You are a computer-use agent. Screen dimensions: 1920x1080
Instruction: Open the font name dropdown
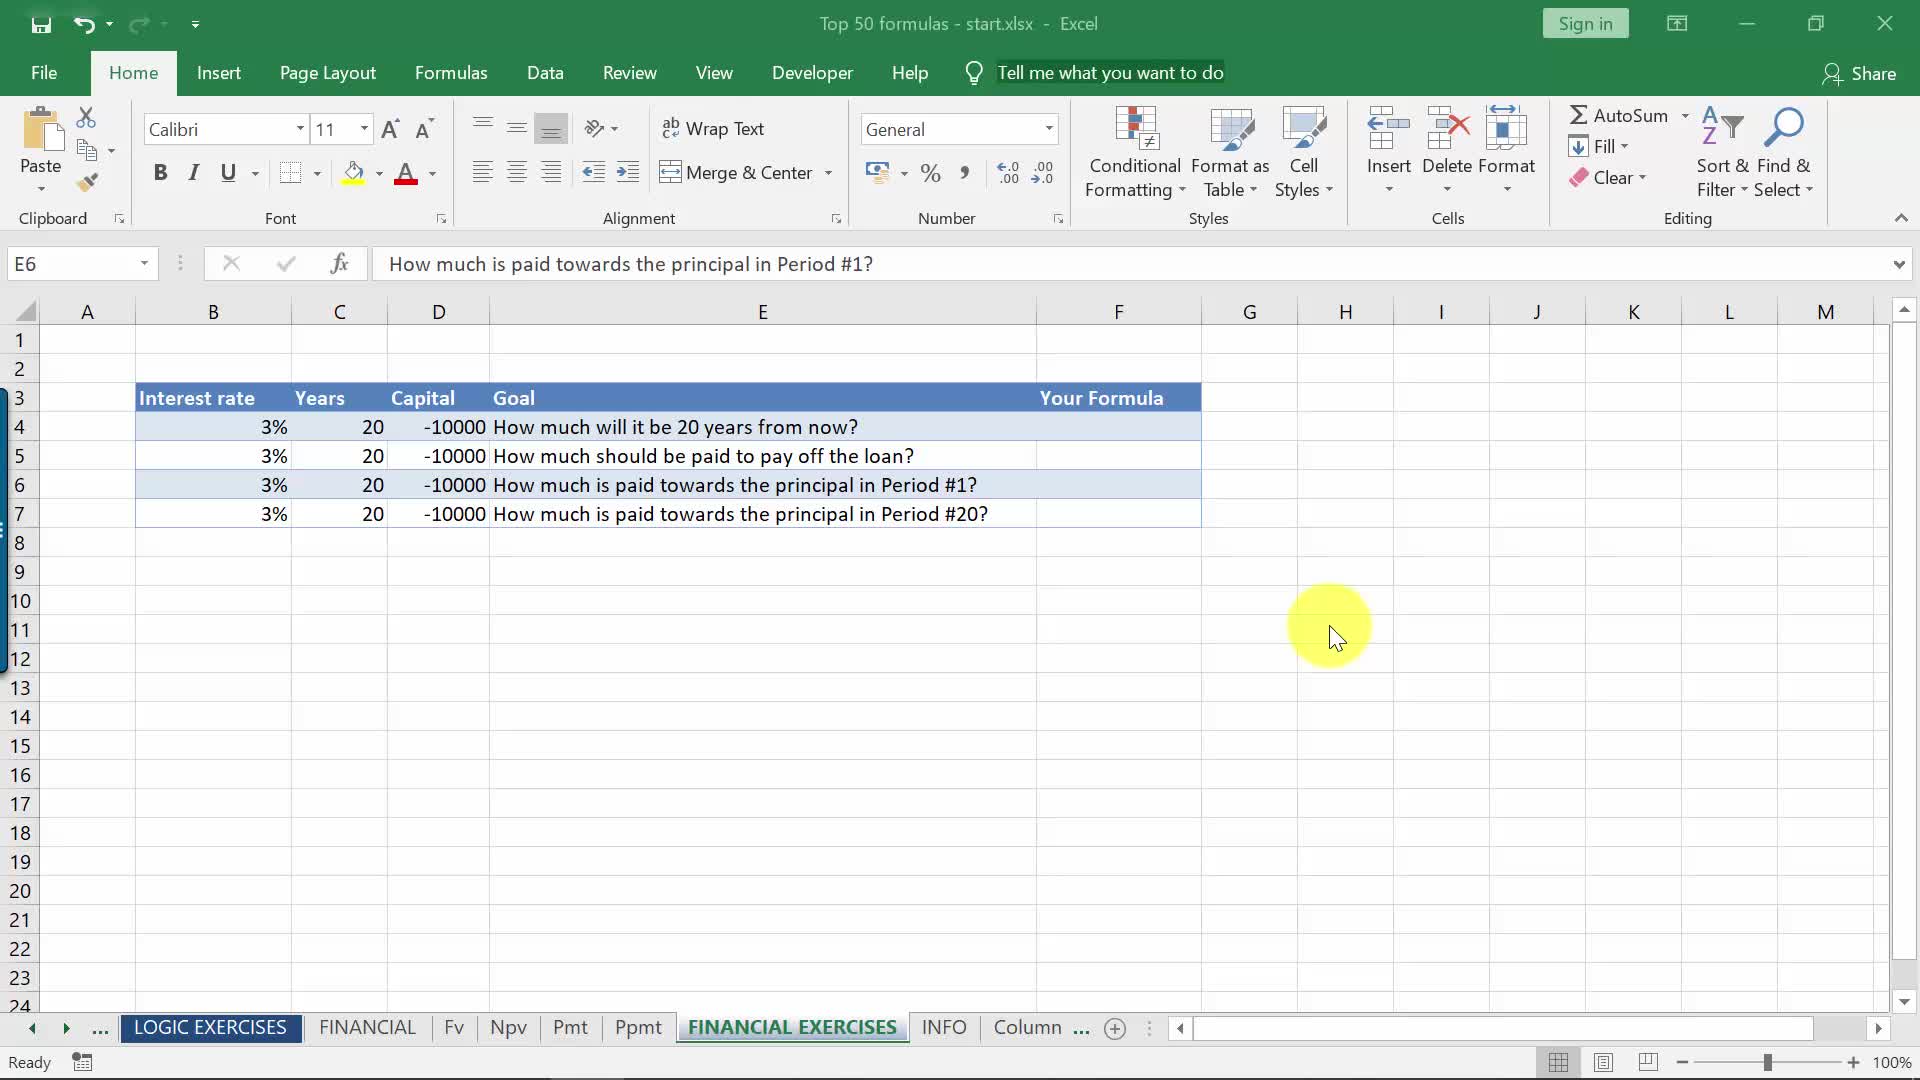(x=299, y=129)
